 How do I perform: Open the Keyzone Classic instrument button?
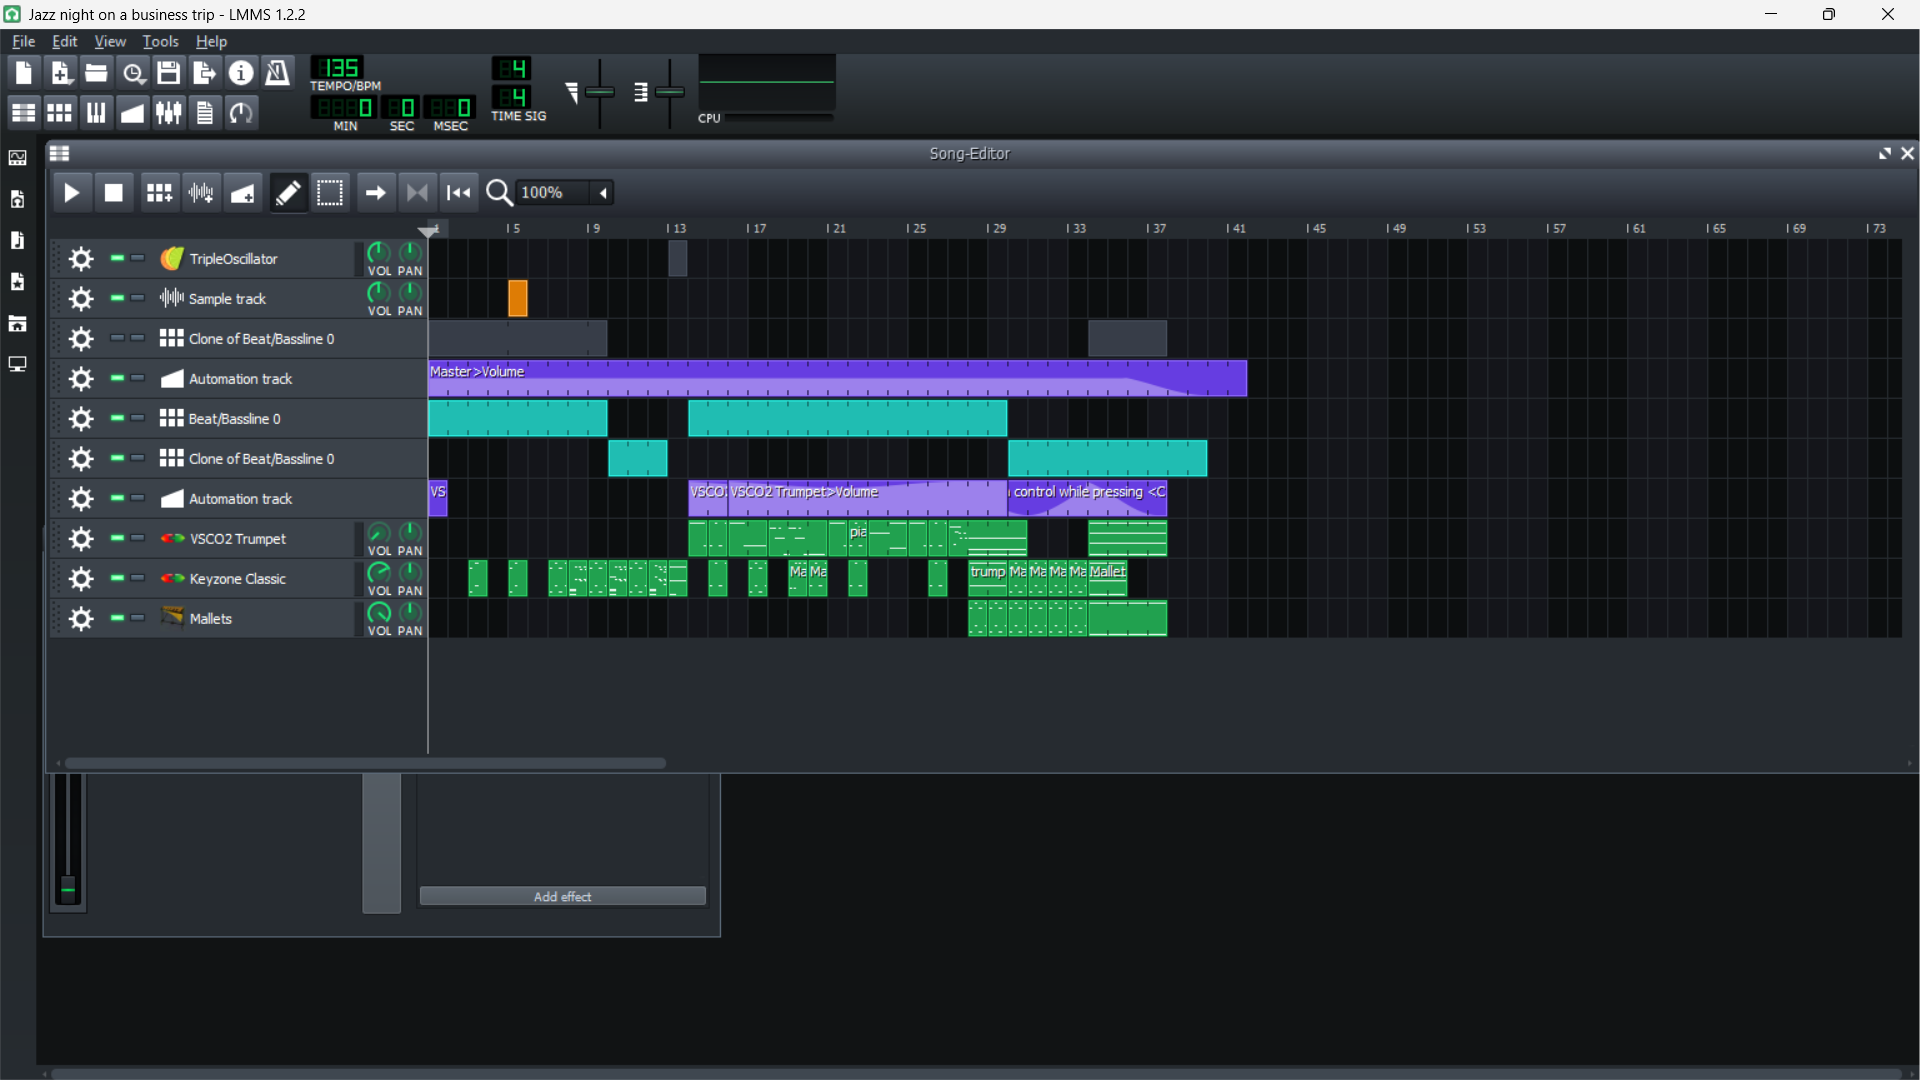click(255, 579)
